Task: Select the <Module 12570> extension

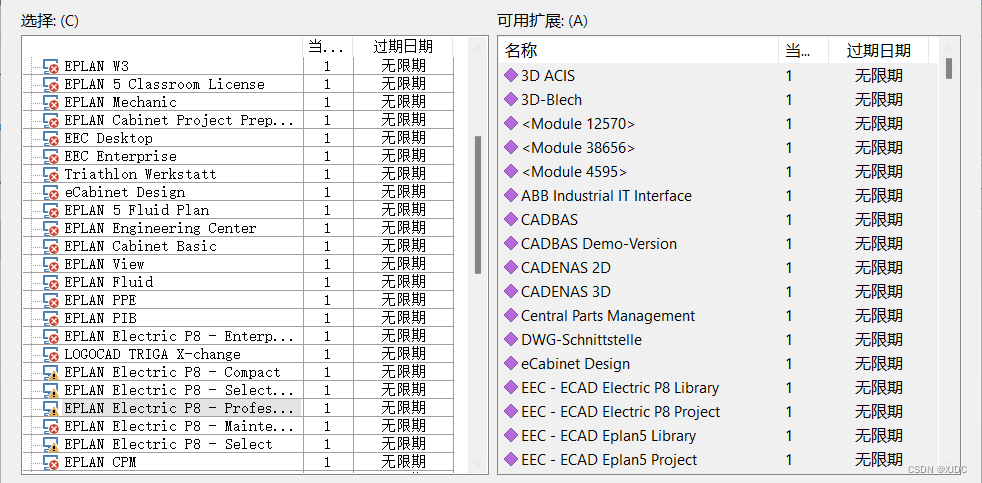Action: (578, 124)
